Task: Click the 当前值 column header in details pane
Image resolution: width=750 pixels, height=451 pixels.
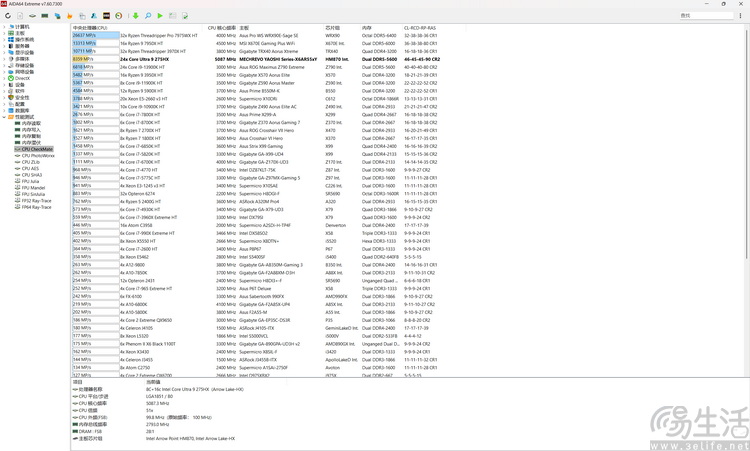Action: 153,382
